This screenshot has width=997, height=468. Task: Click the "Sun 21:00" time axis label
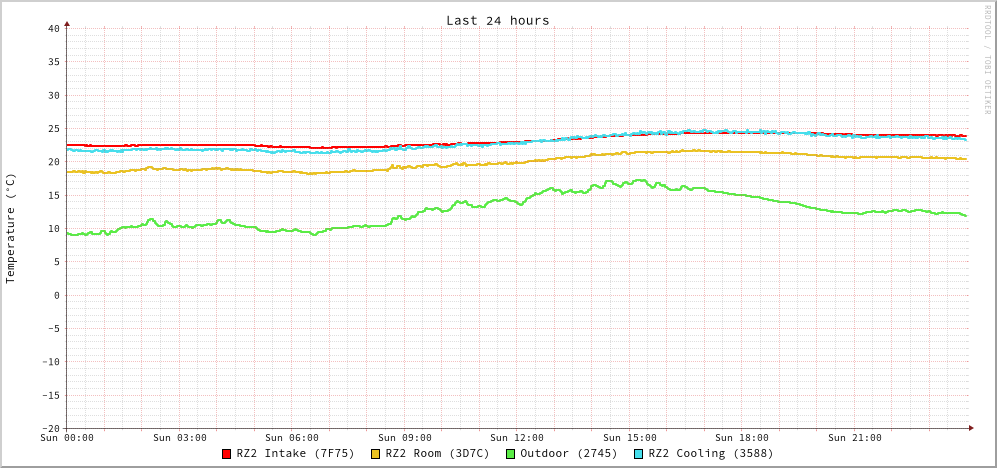[855, 438]
